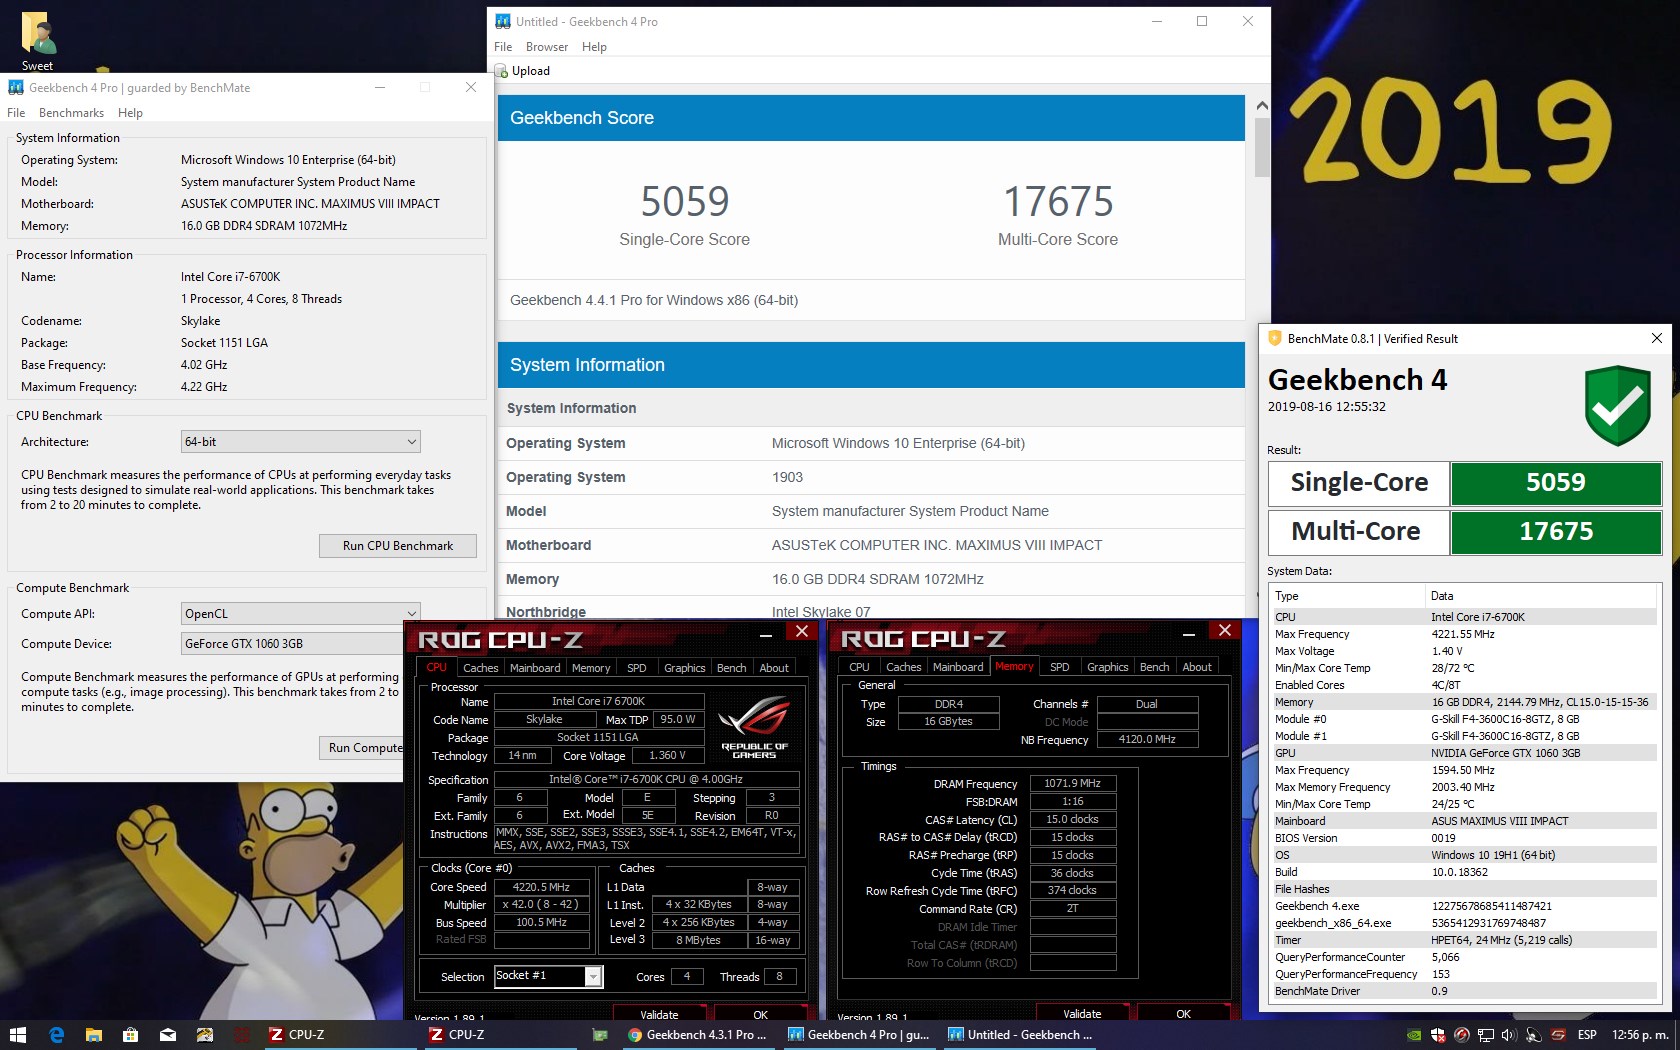This screenshot has height=1050, width=1680.
Task: Open the network status tray icon
Action: click(1486, 1035)
